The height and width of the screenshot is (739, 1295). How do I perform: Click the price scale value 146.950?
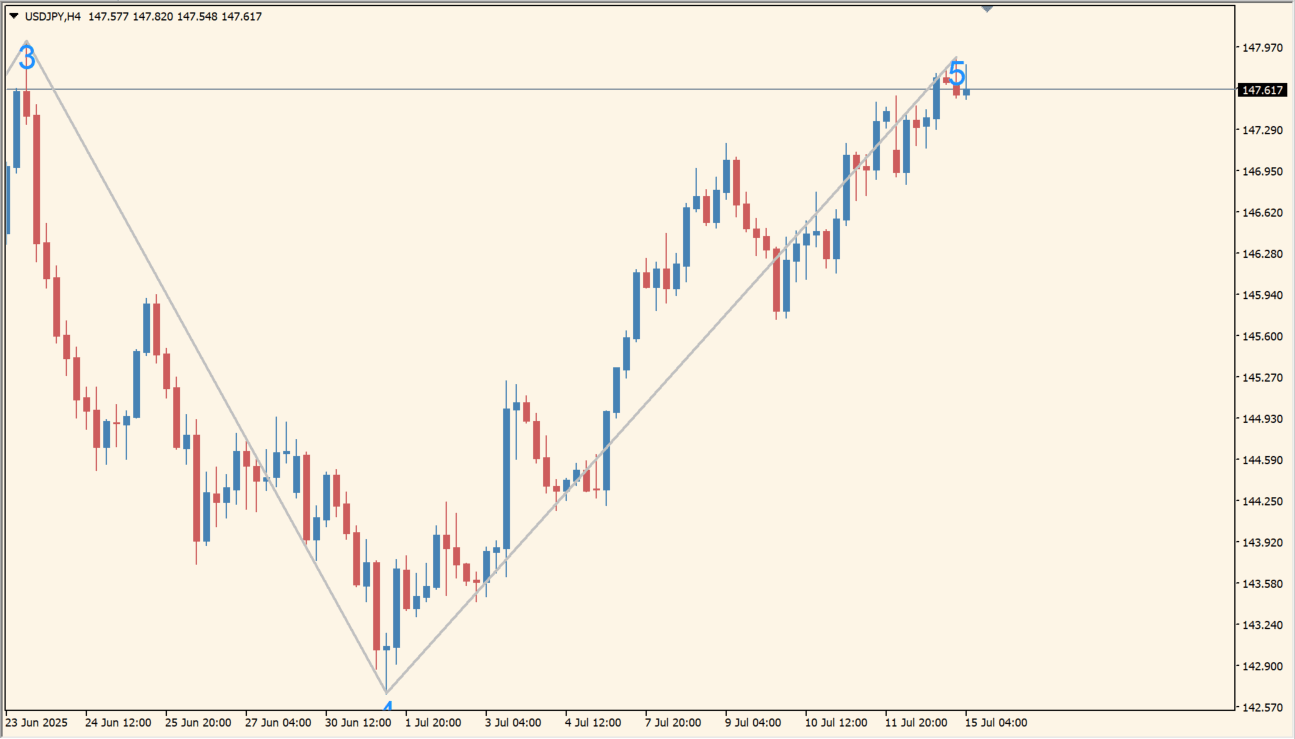1262,171
